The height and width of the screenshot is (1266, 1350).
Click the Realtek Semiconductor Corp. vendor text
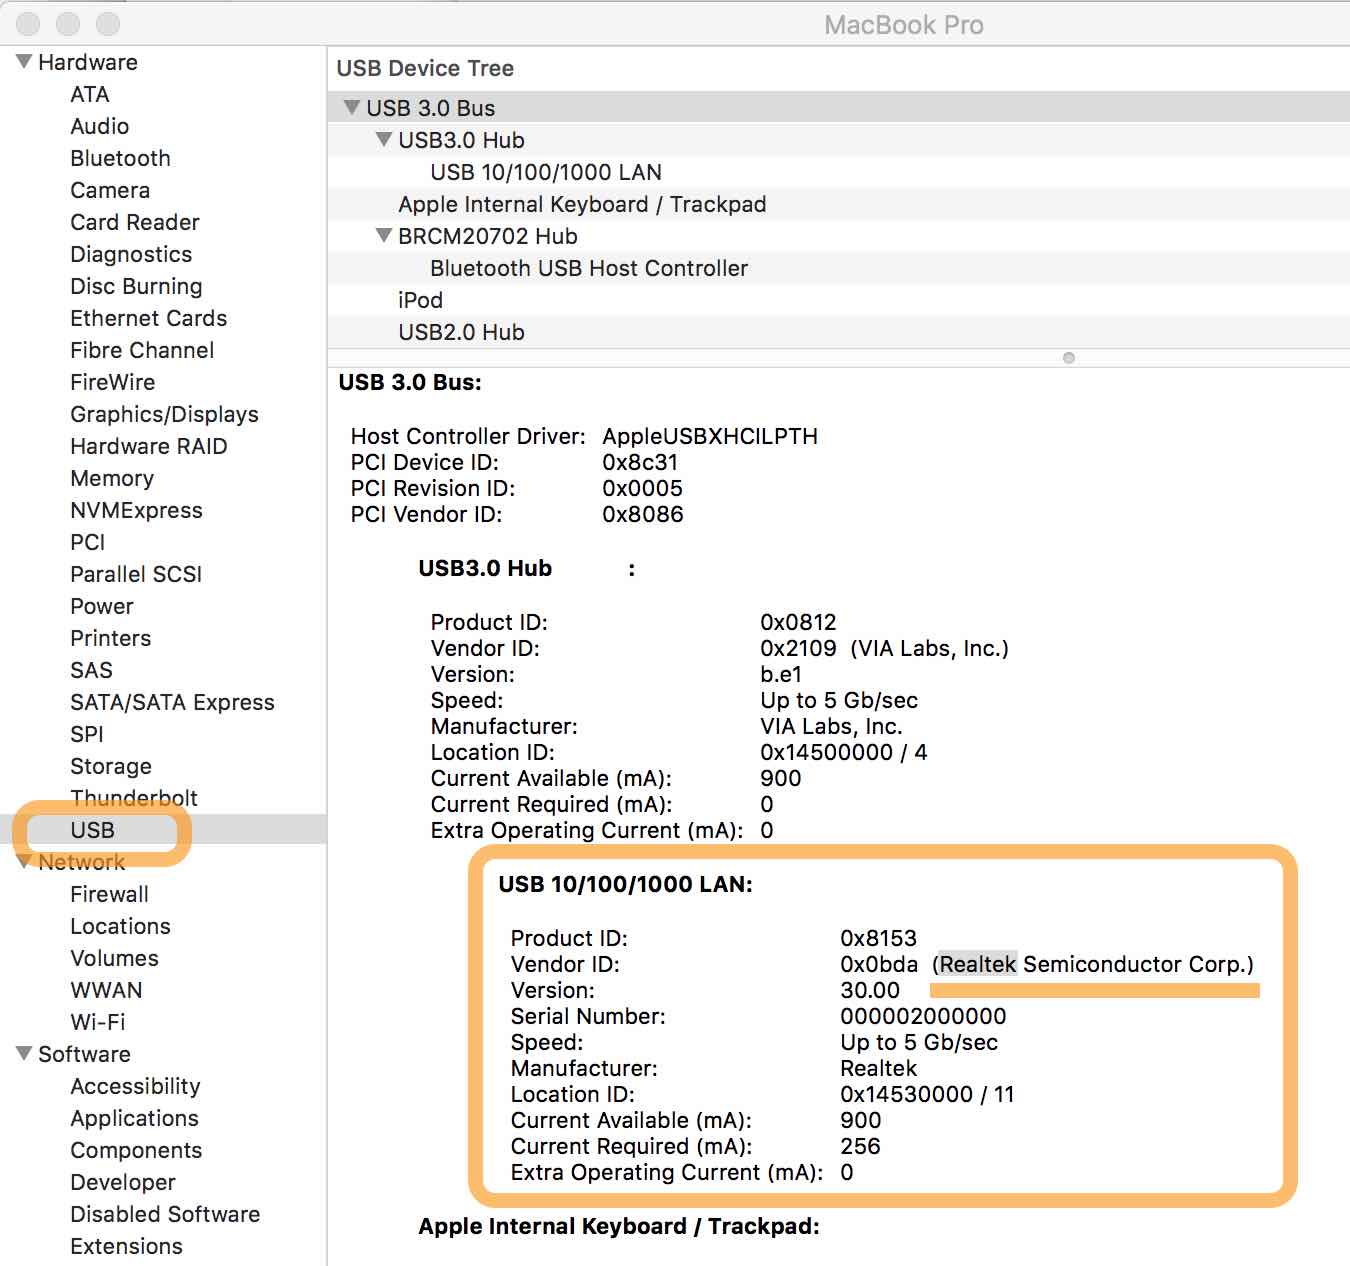click(x=1093, y=964)
